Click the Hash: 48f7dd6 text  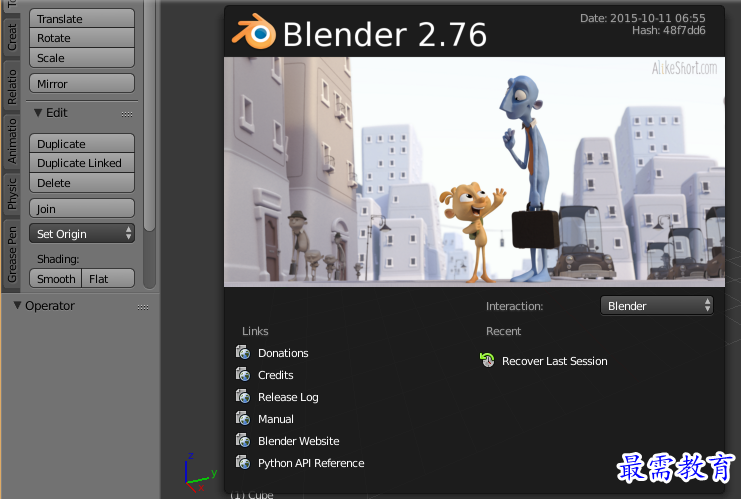tap(669, 30)
